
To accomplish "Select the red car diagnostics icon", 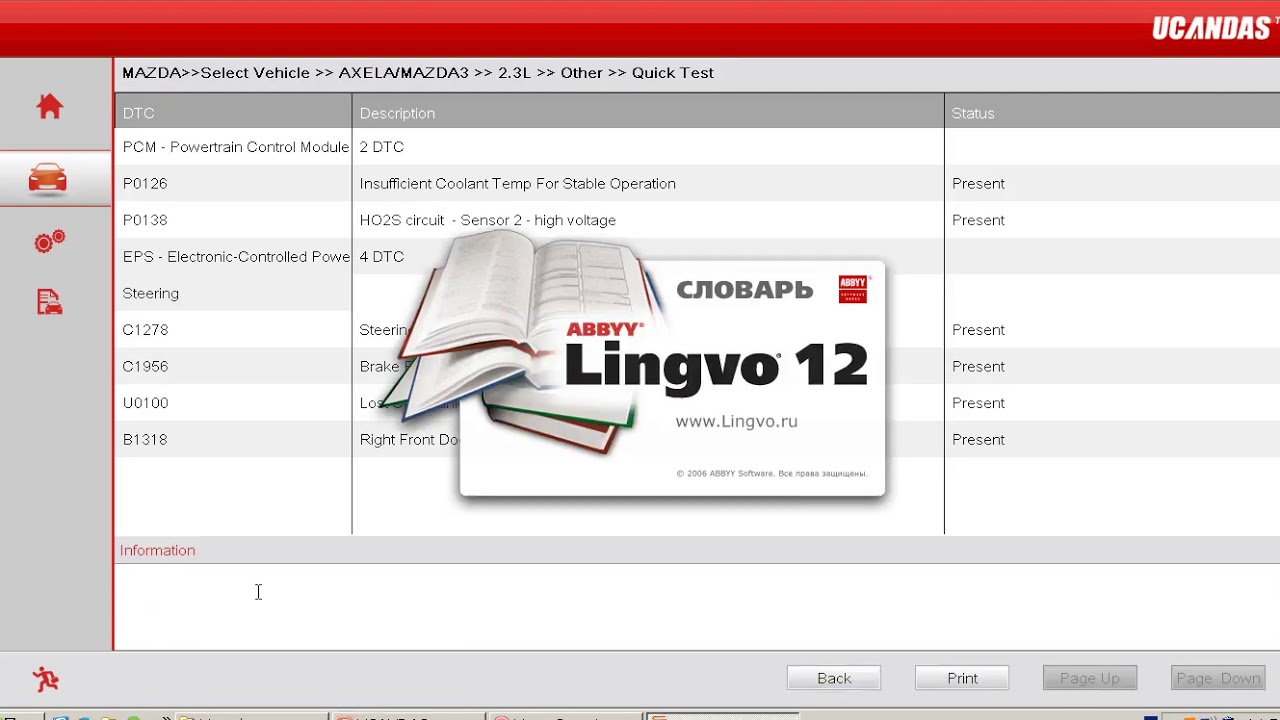I will pos(48,179).
